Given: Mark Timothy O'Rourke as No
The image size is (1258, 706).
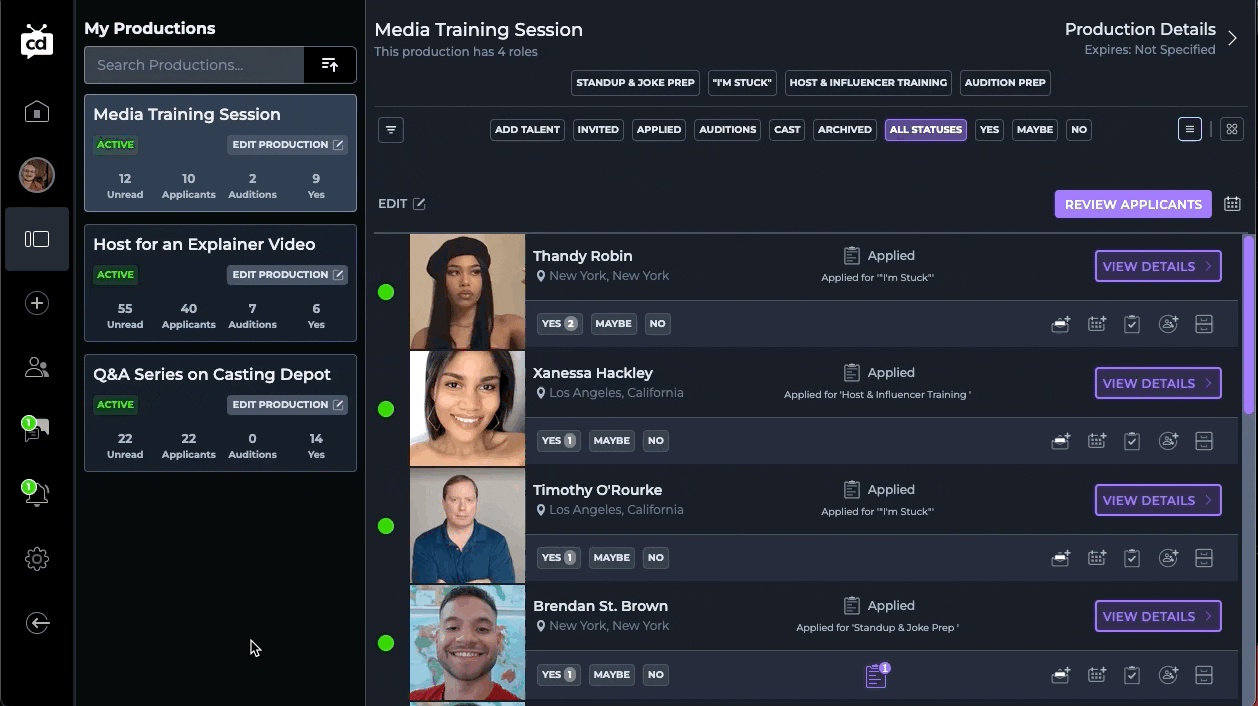Looking at the screenshot, I should tap(655, 558).
